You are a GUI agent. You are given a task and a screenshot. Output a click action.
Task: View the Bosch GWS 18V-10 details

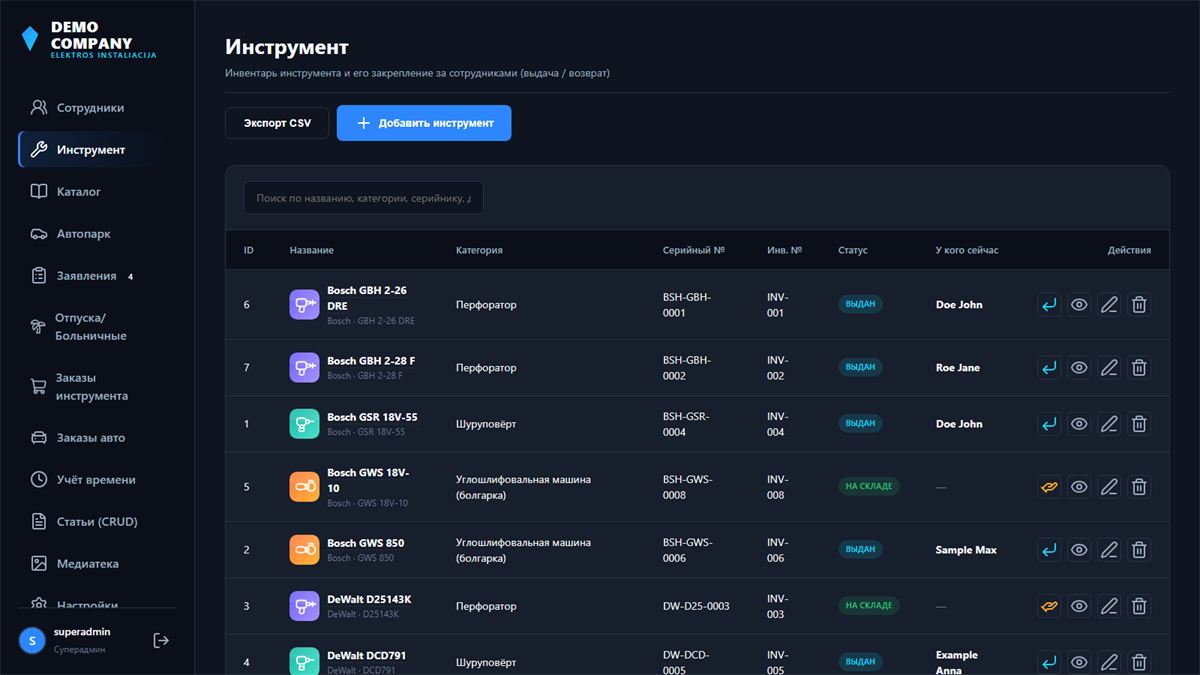coord(1079,487)
